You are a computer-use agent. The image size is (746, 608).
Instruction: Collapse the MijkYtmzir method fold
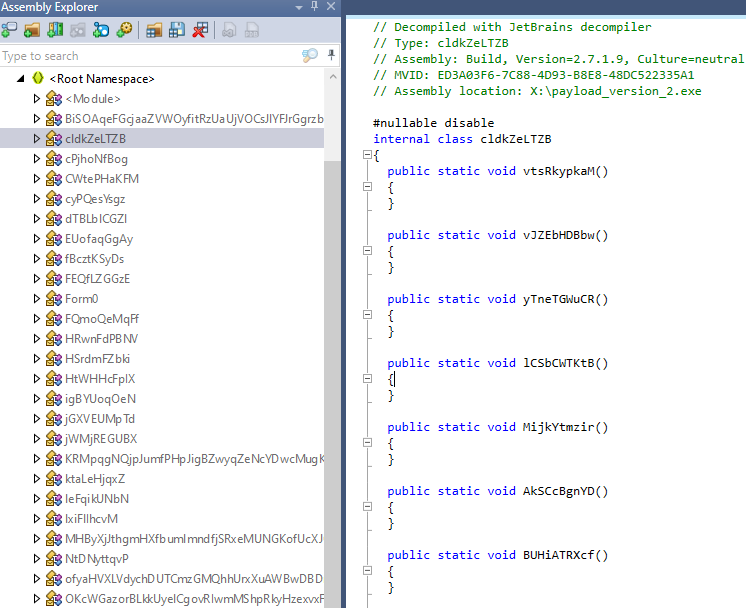[367, 442]
